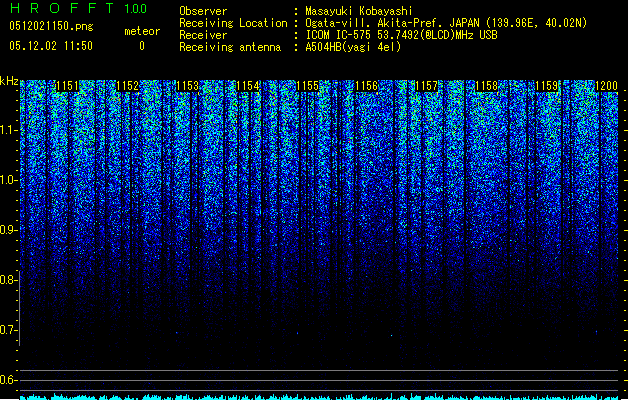Click the cyan signal level strip at bottom
Viewport: 629px width, 400px height.
coord(319,397)
